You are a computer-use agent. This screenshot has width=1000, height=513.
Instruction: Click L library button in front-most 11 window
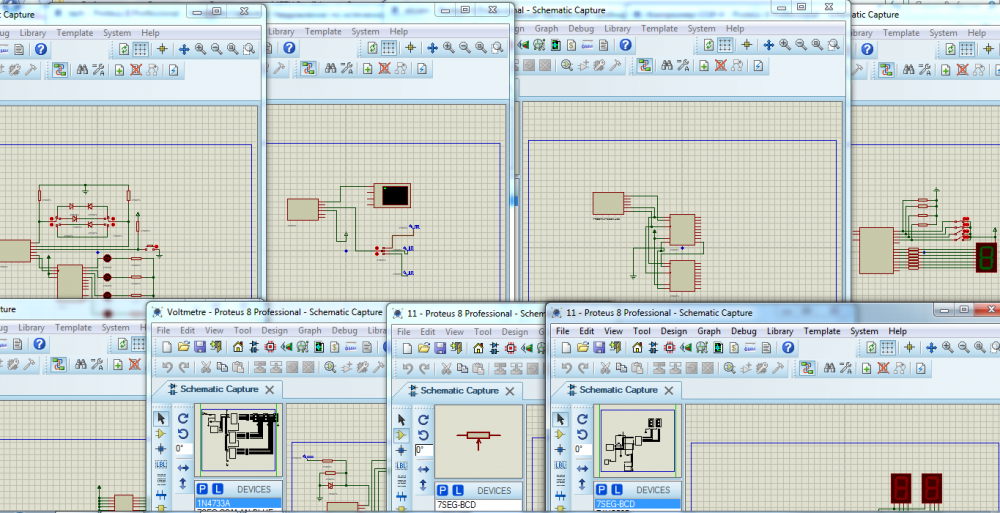click(x=619, y=490)
